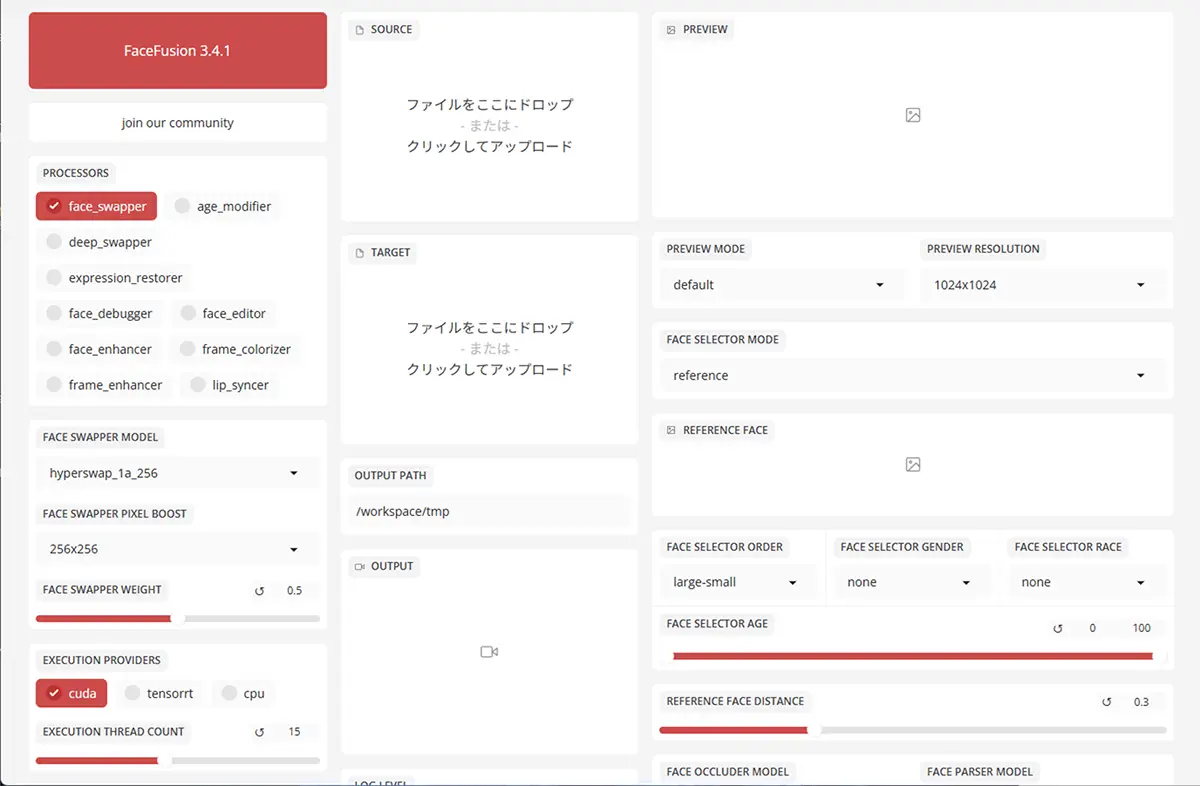The height and width of the screenshot is (786, 1200).
Task: Enable the age_modifier processor
Action: click(224, 206)
